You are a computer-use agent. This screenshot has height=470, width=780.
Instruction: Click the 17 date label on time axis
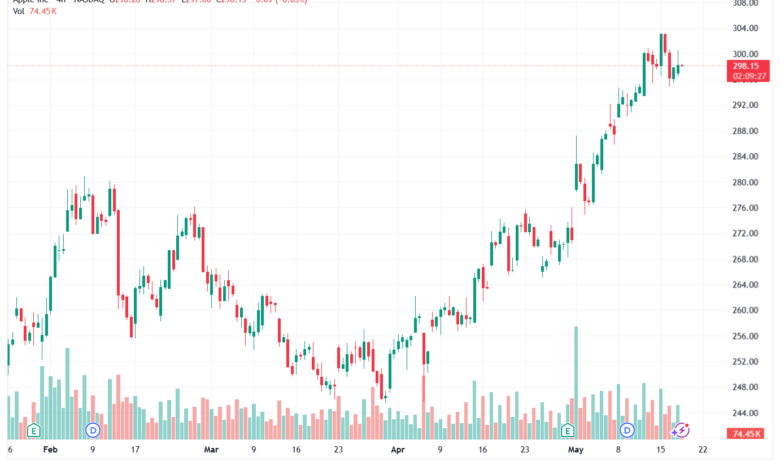[x=135, y=450]
